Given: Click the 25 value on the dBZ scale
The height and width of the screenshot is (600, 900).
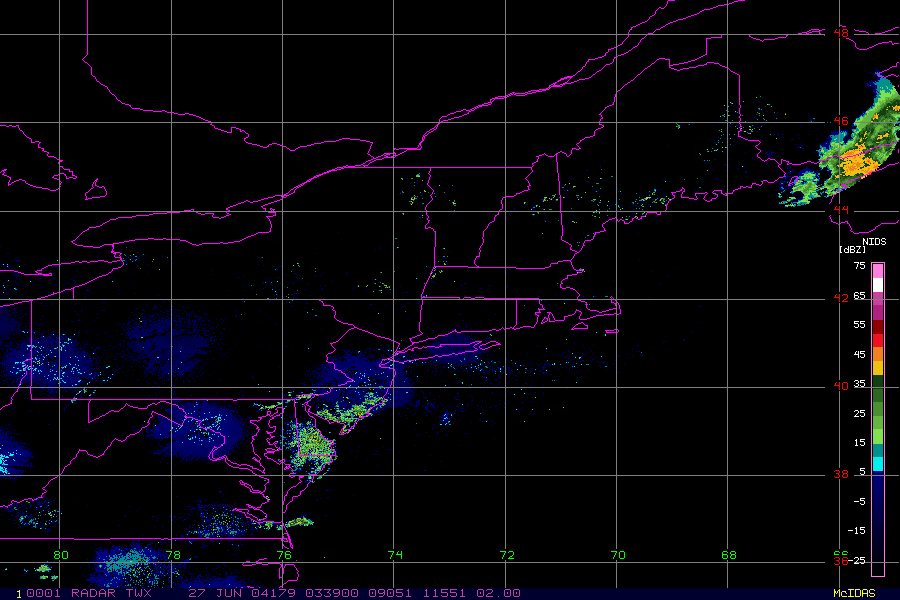Looking at the screenshot, I should pyautogui.click(x=859, y=413).
